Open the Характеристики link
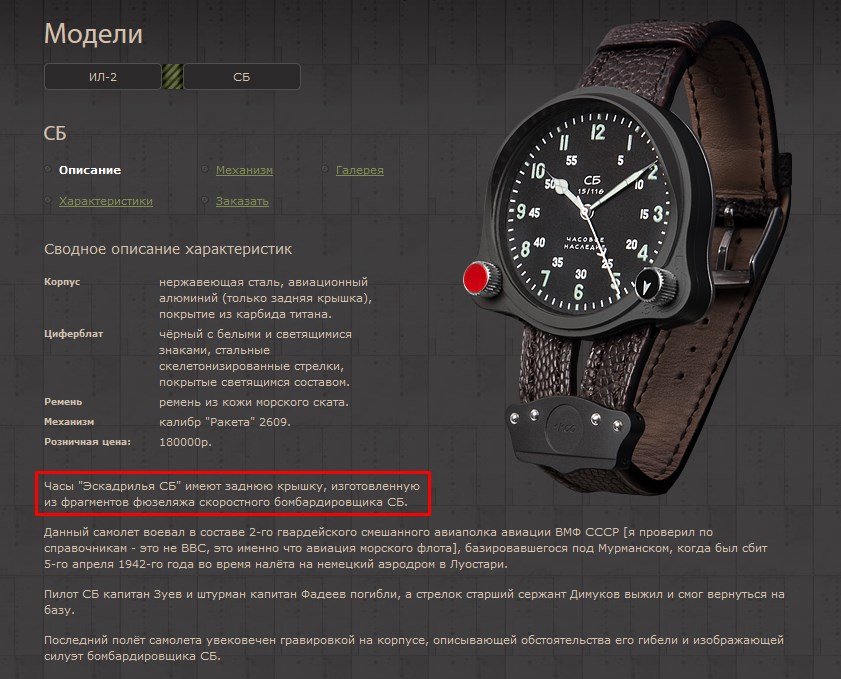841x679 pixels. click(106, 201)
